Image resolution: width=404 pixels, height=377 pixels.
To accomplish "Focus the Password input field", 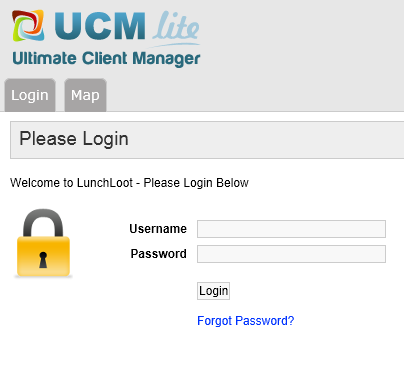I will pos(291,254).
